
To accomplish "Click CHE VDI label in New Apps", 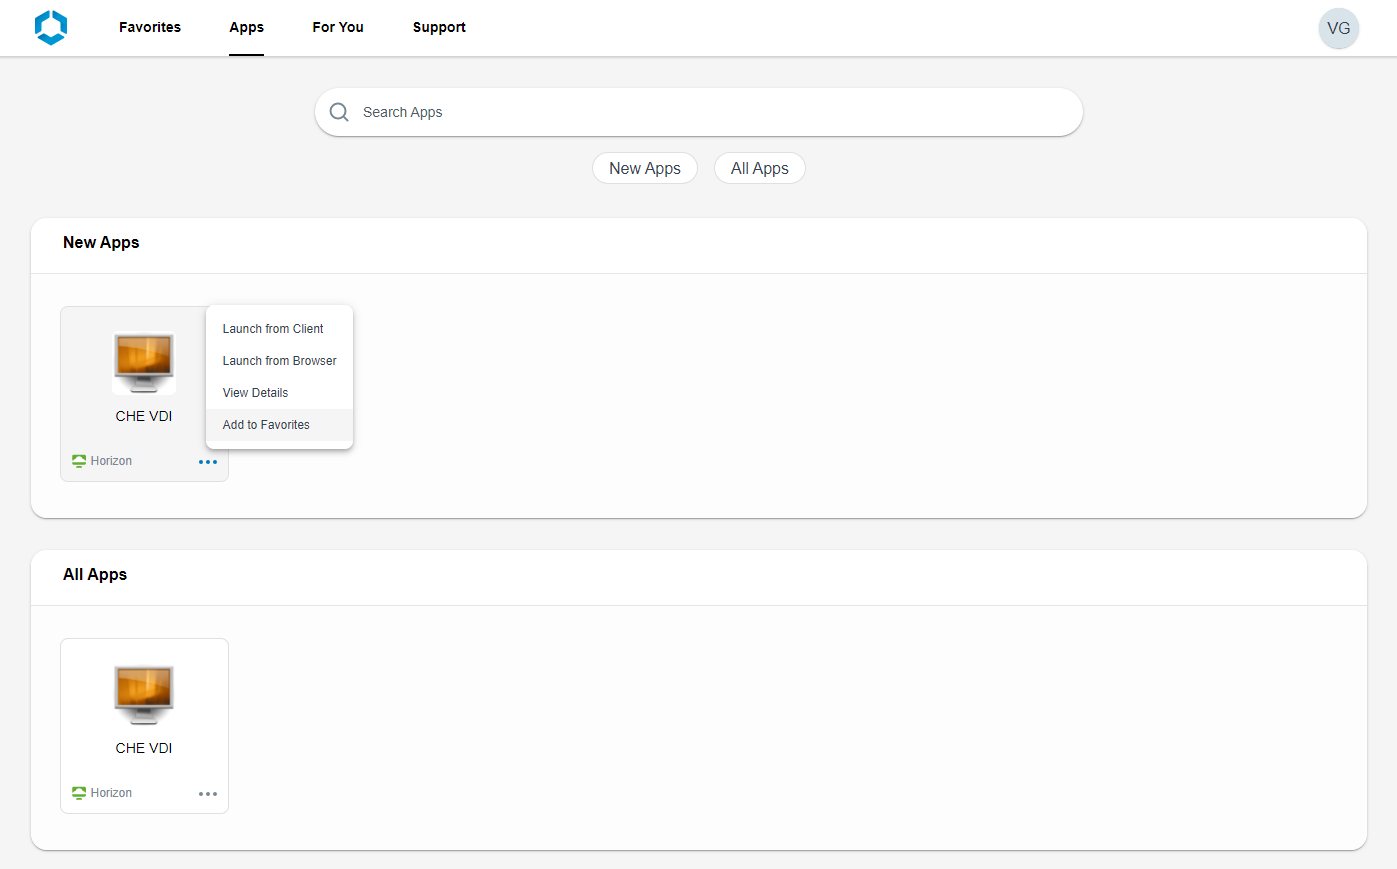I will point(144,416).
